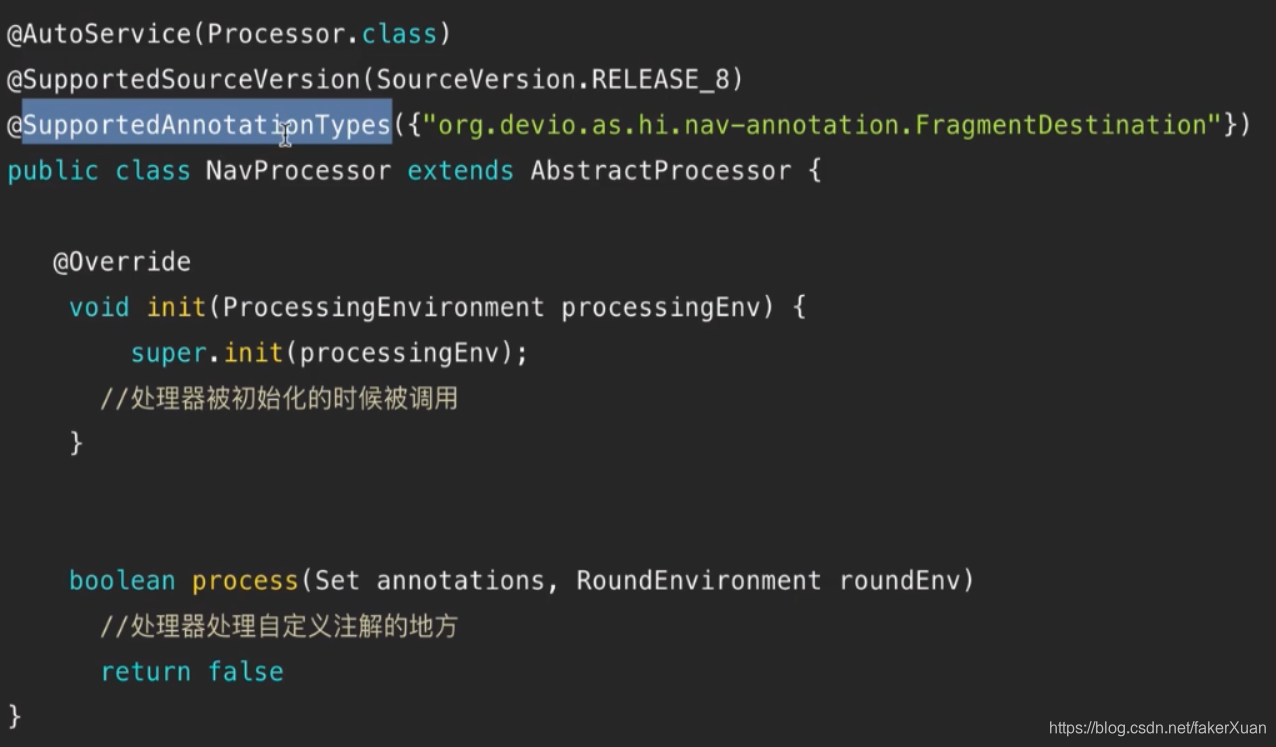
Task: Click the @AutoService annotation
Action: 98,34
